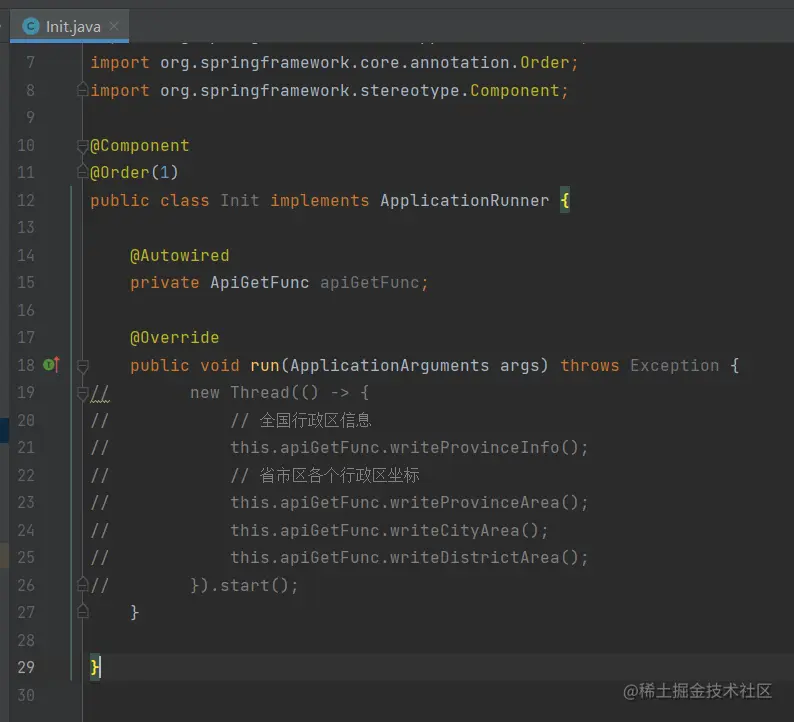Click the @Override annotation
Screen dimensions: 794x722
coord(175,338)
